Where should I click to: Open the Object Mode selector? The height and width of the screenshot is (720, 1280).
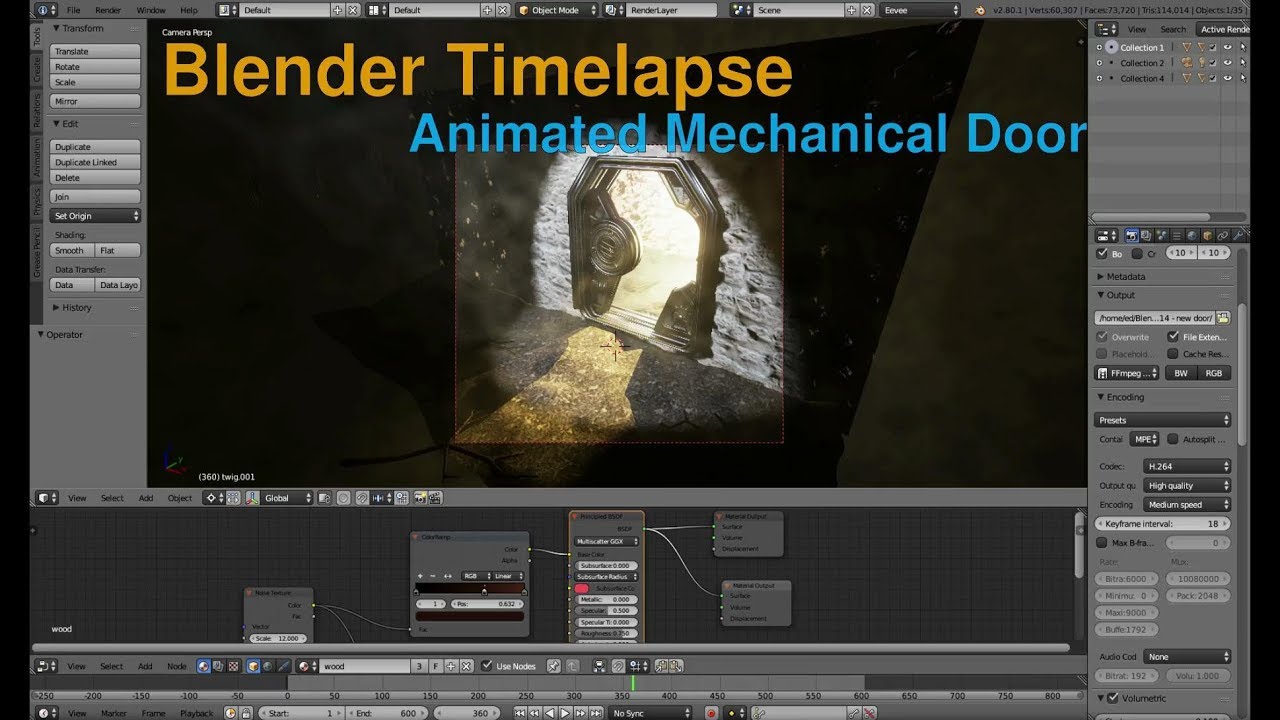[x=557, y=10]
